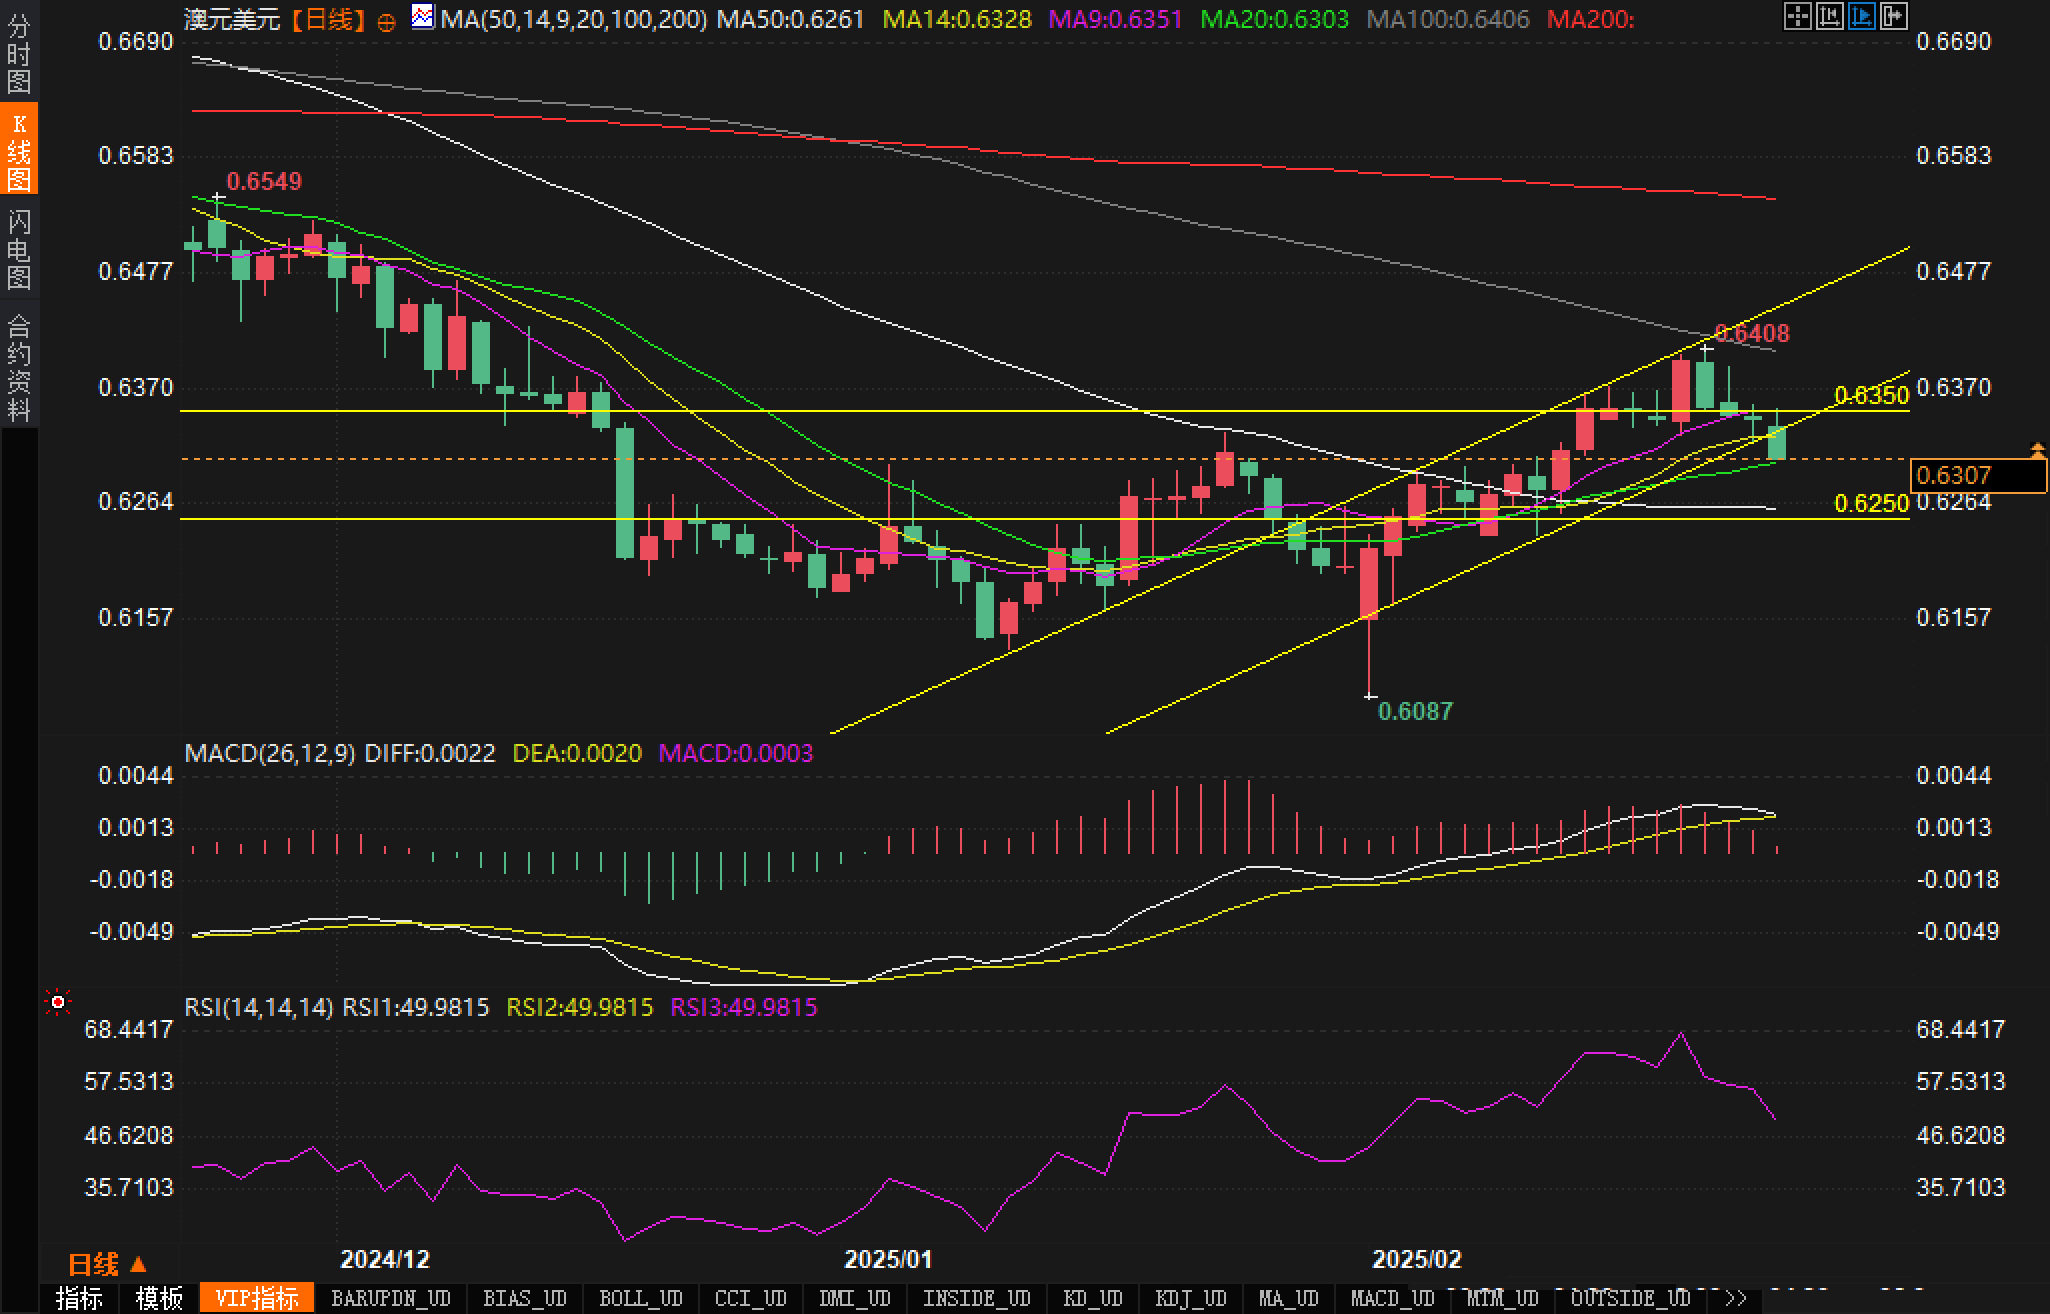Open the 模板 template menu
The width and height of the screenshot is (2050, 1314).
point(159,1298)
